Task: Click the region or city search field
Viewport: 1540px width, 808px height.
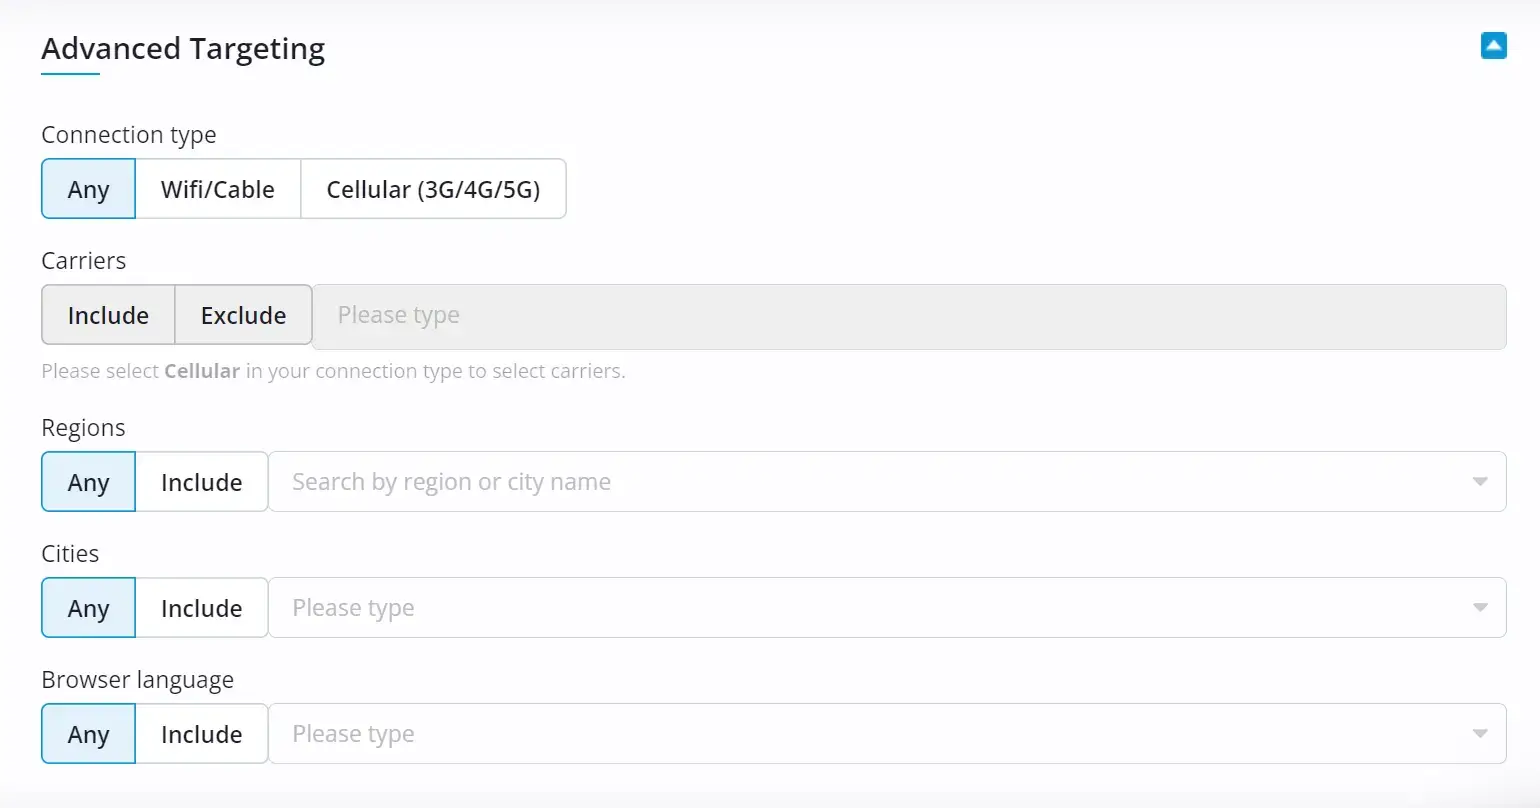Action: click(860, 482)
